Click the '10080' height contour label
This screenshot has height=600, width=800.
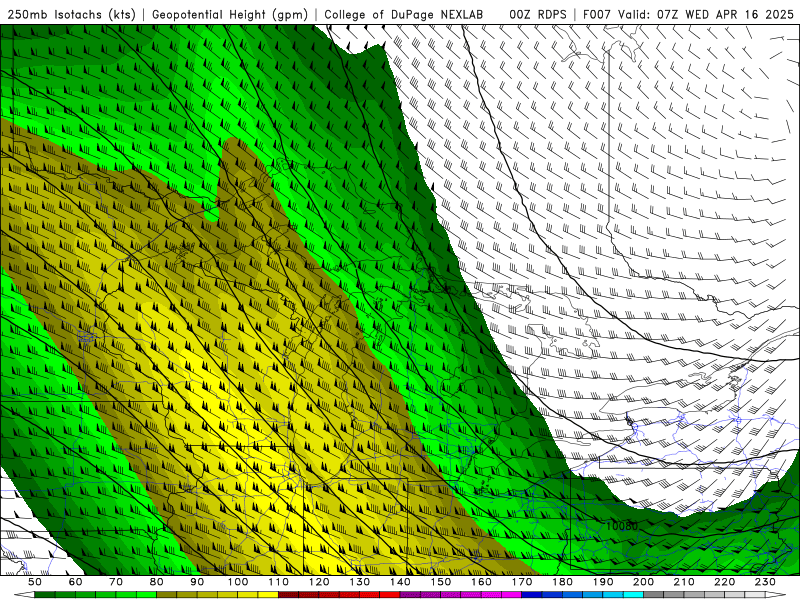621,526
